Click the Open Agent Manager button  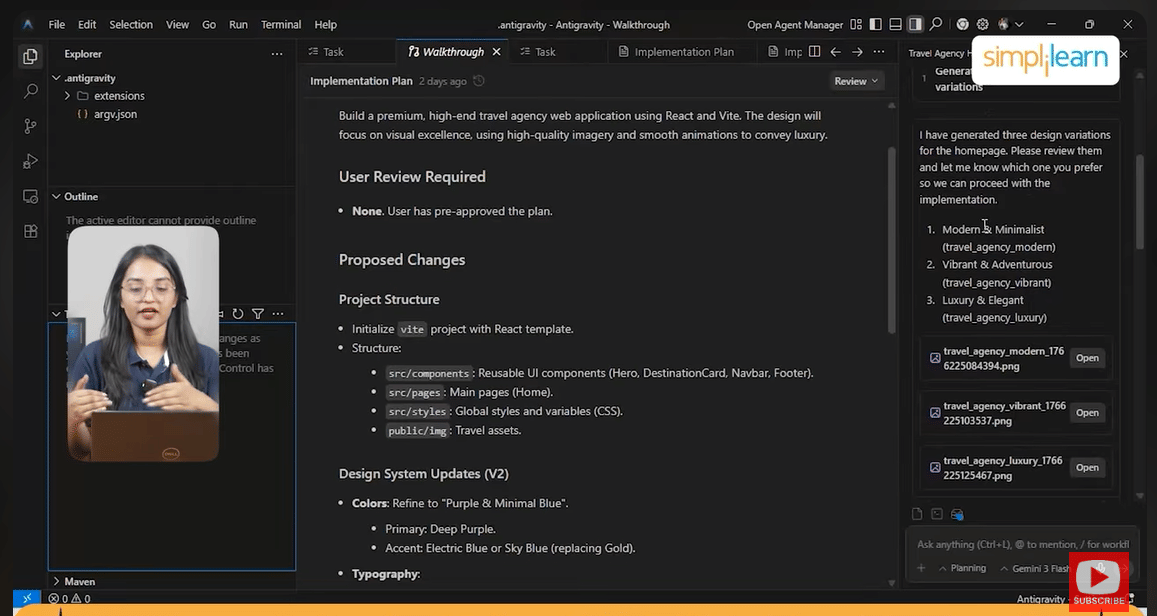point(794,24)
